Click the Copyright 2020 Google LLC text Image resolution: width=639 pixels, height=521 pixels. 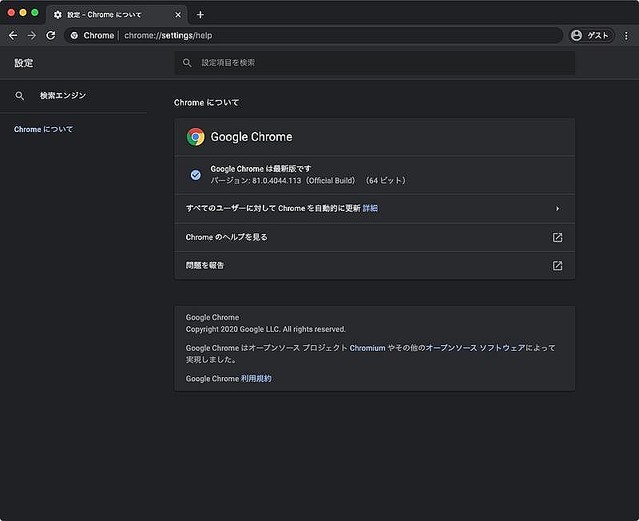tap(265, 329)
